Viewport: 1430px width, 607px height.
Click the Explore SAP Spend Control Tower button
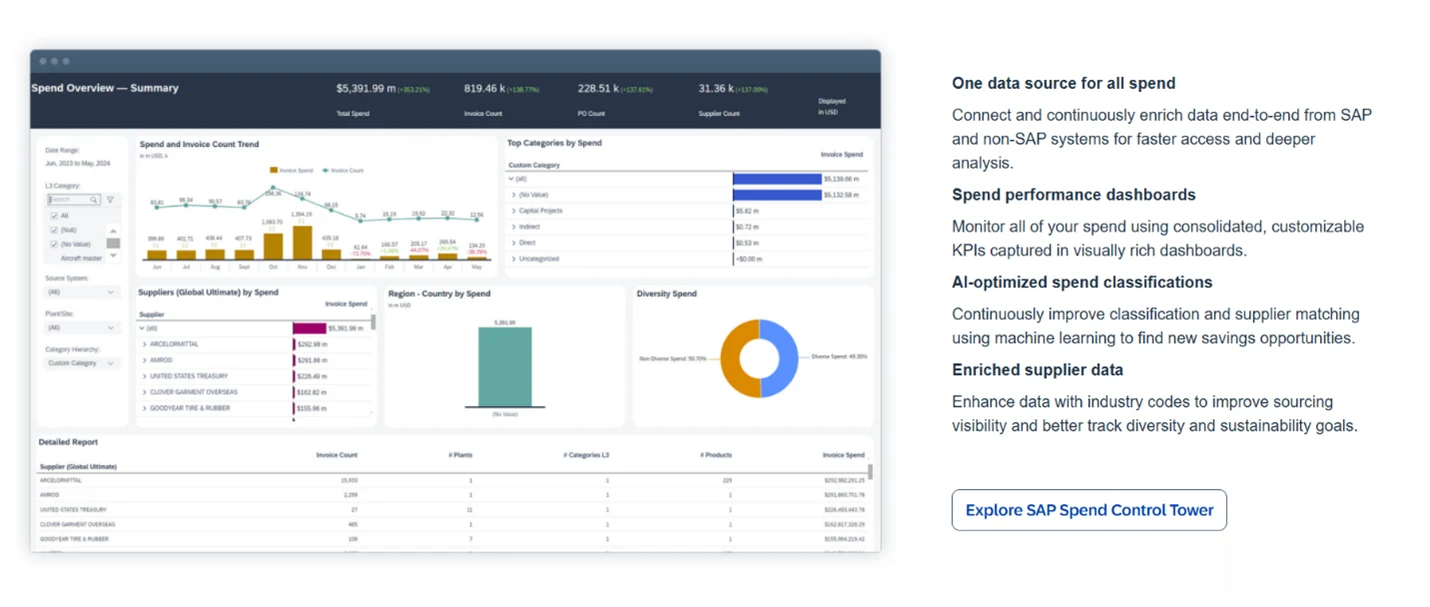point(1088,510)
